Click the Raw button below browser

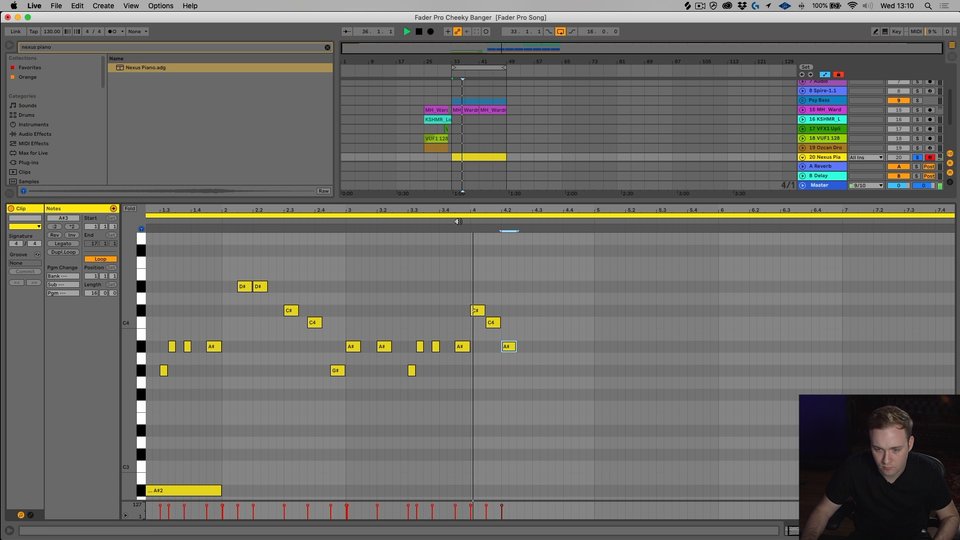click(x=324, y=191)
